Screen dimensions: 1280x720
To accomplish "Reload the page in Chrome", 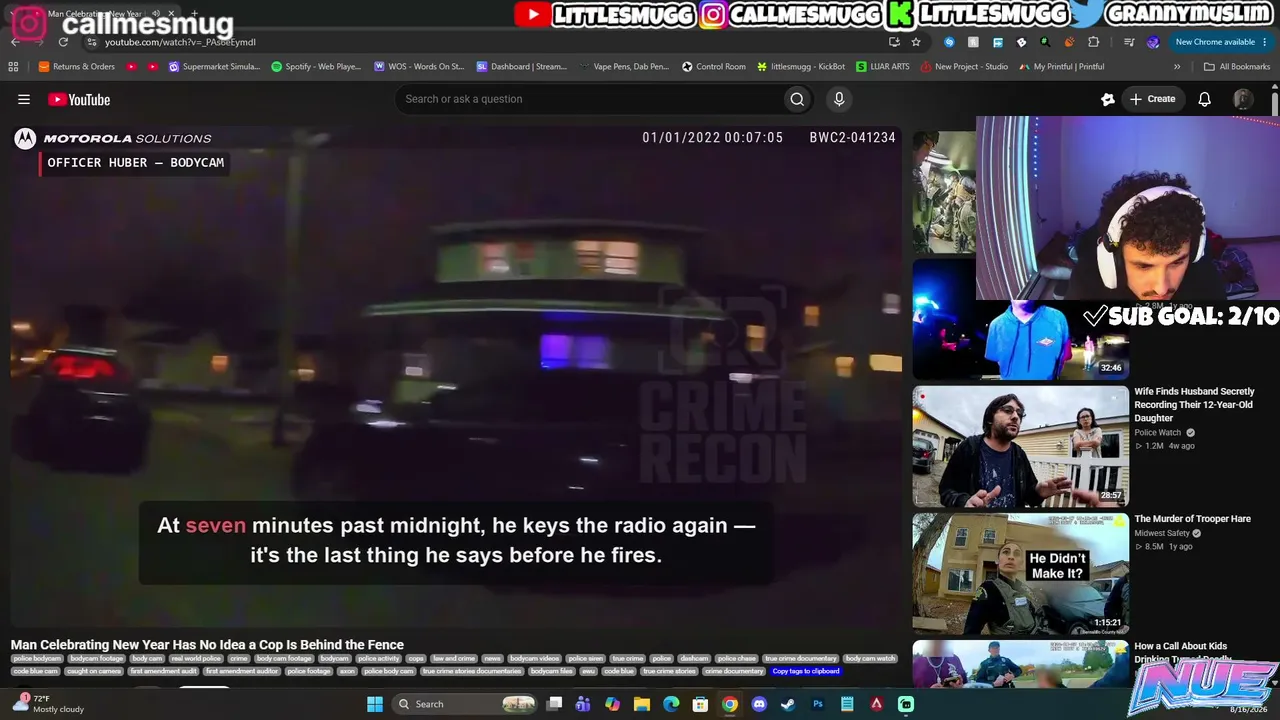I will point(64,42).
